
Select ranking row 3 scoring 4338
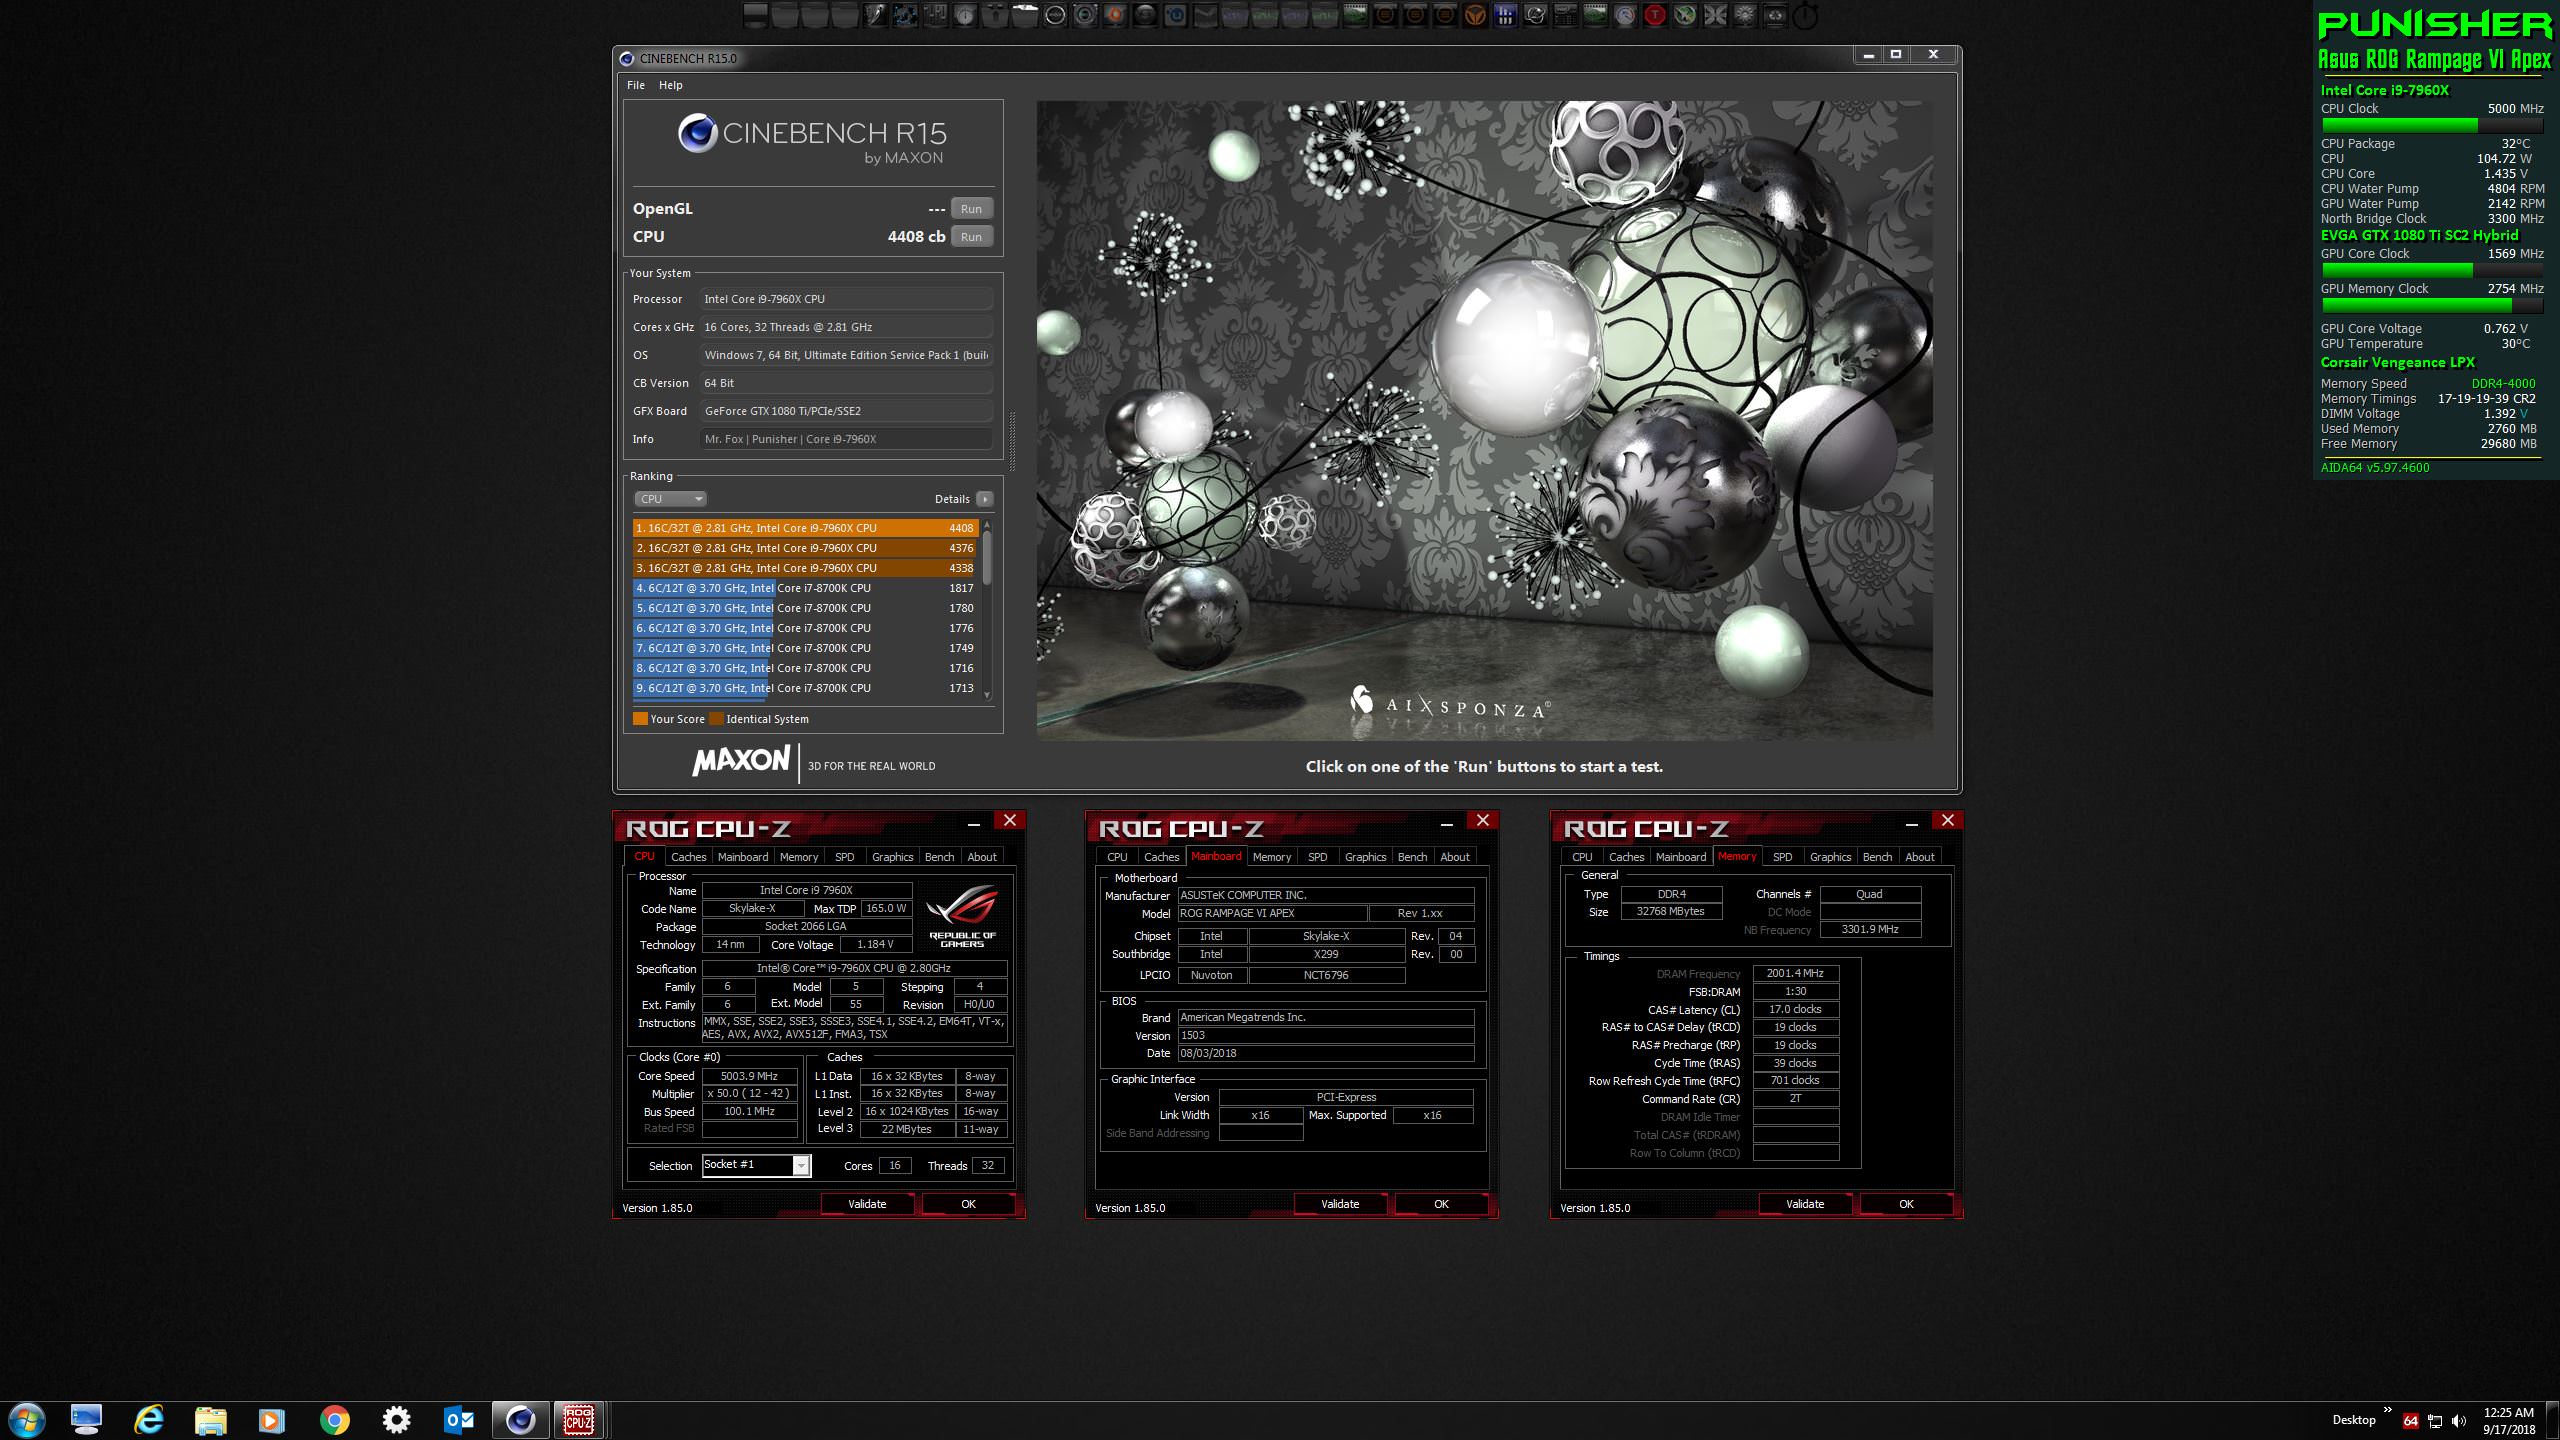[x=805, y=568]
